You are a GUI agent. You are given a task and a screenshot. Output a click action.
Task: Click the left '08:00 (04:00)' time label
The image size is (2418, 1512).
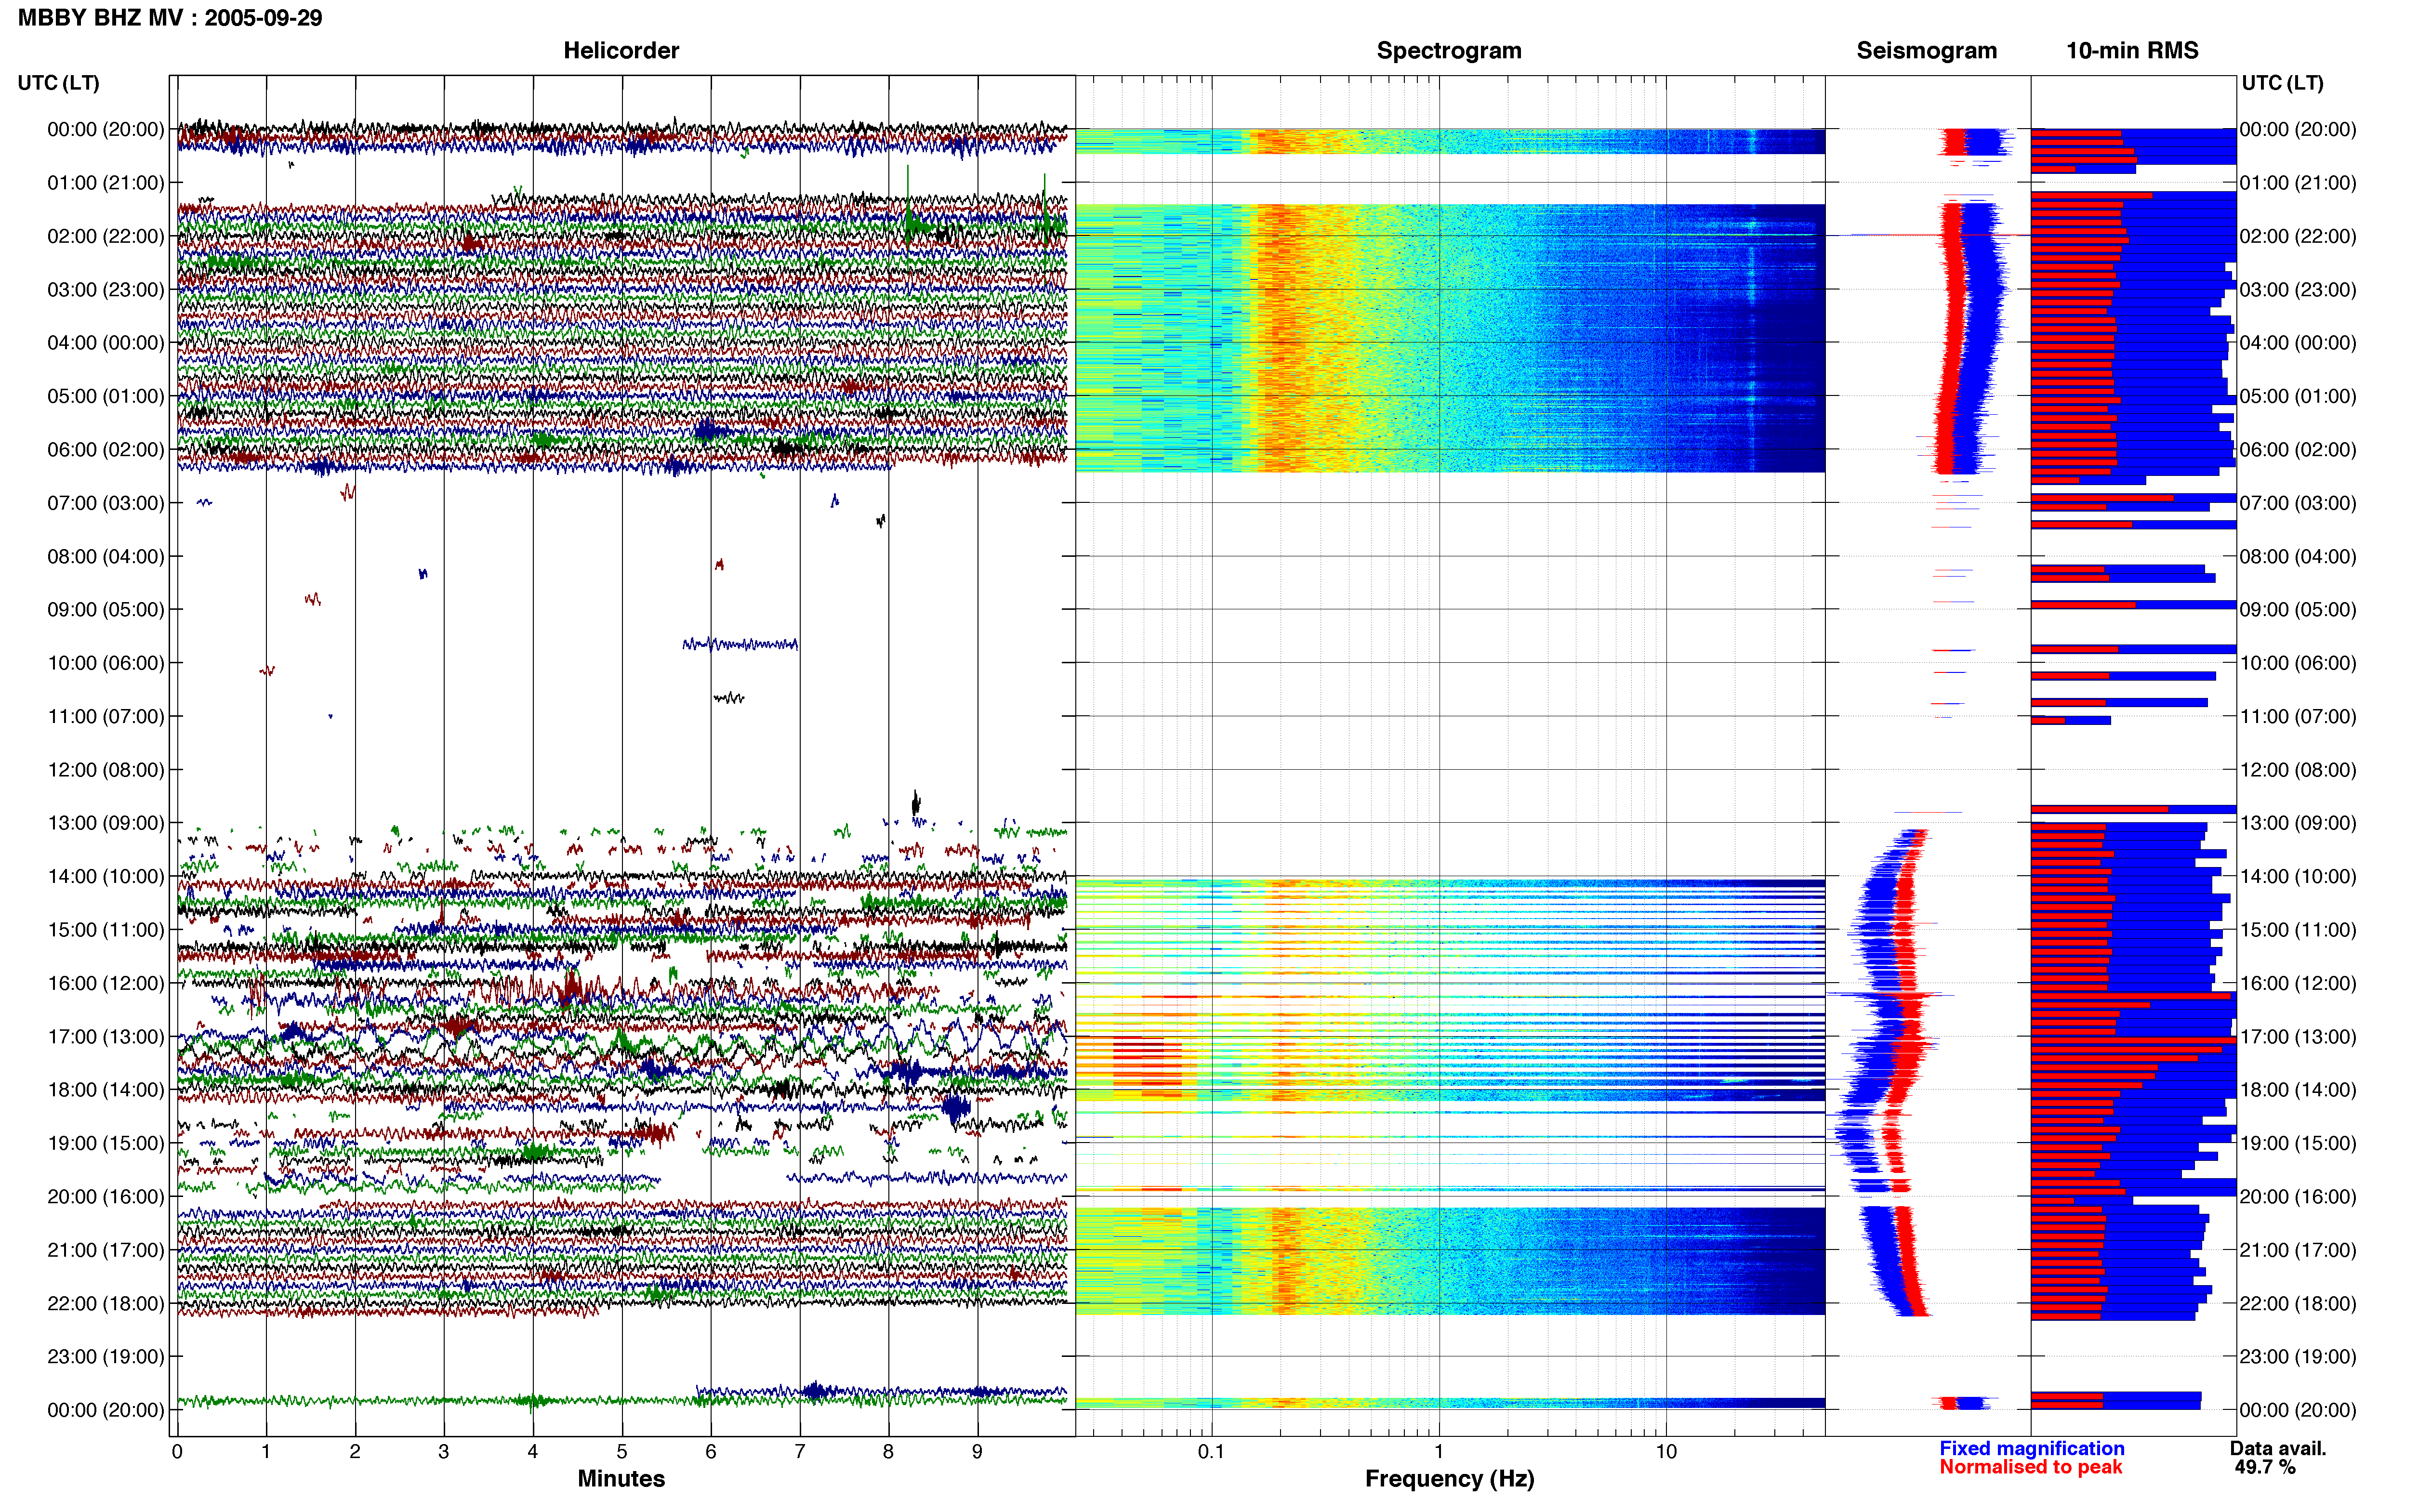[105, 556]
